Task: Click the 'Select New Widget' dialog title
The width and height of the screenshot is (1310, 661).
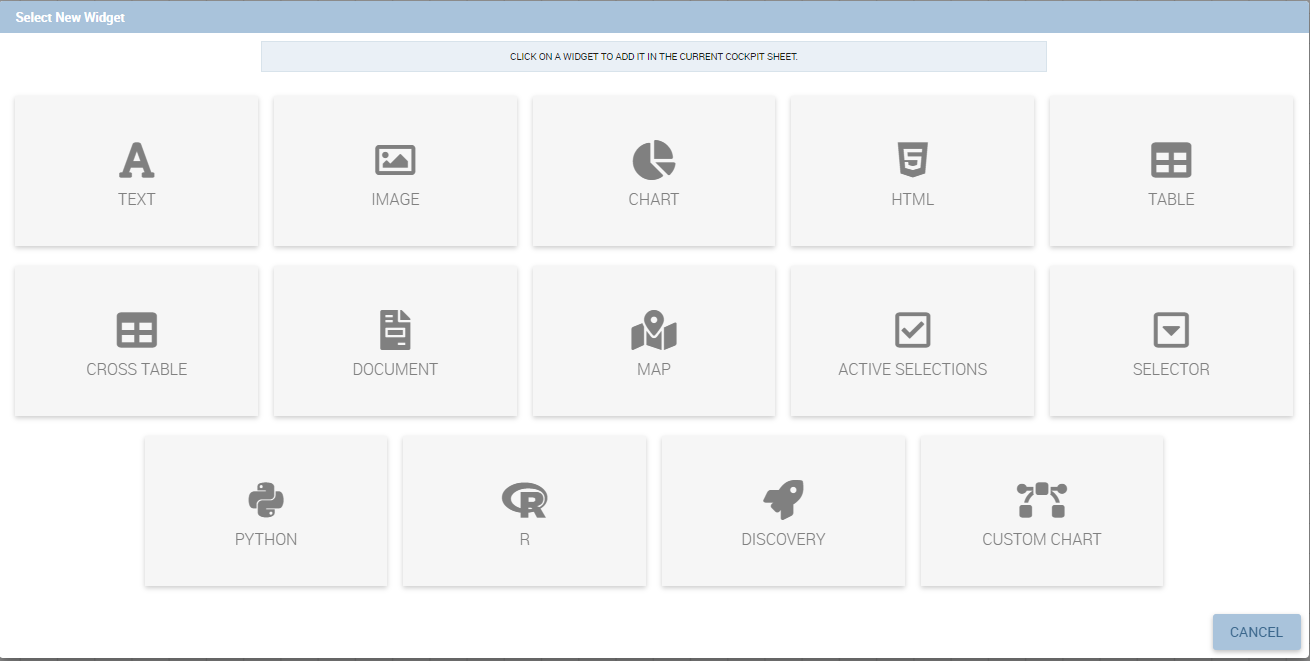Action: pos(70,18)
